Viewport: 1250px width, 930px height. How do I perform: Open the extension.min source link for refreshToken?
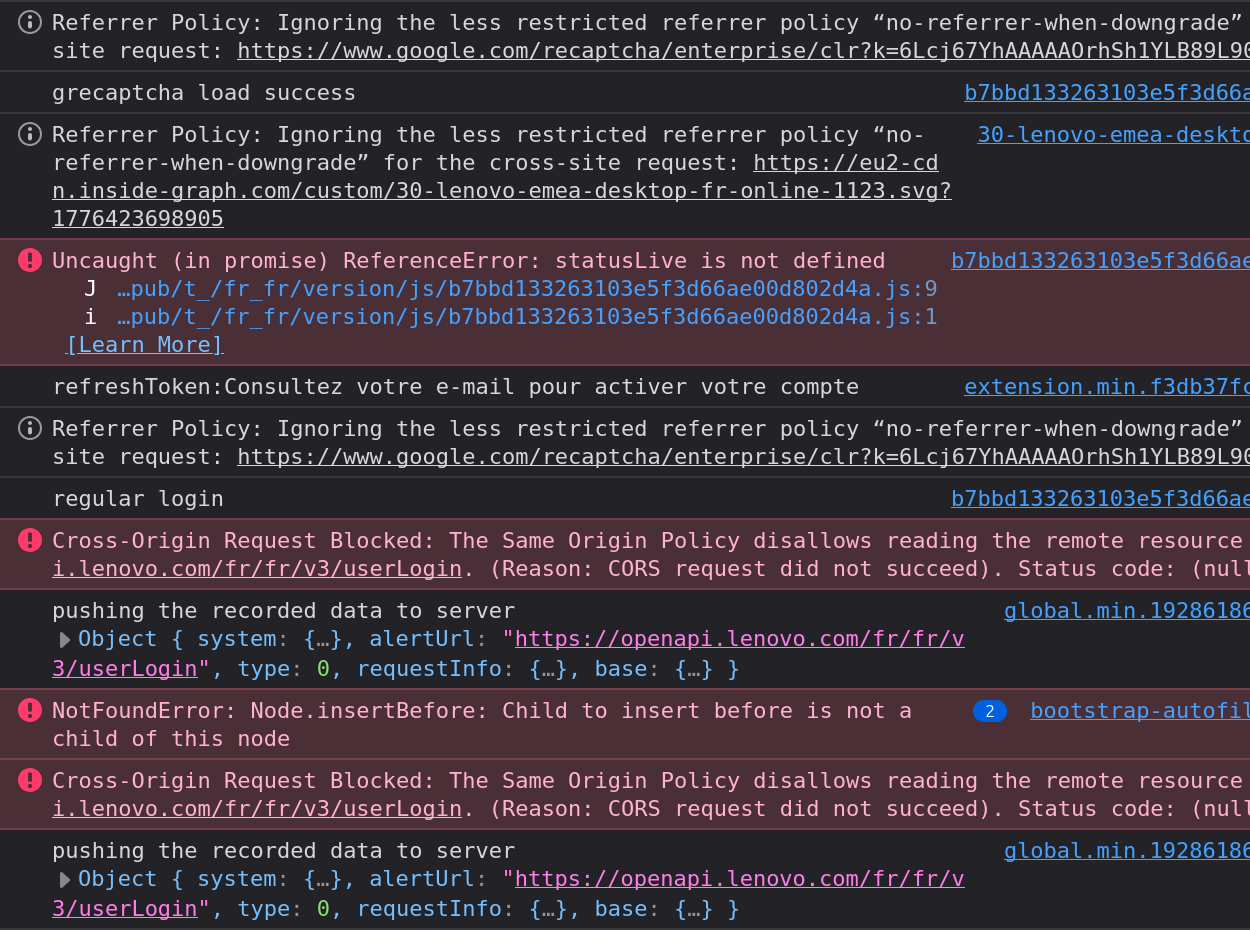(1106, 387)
